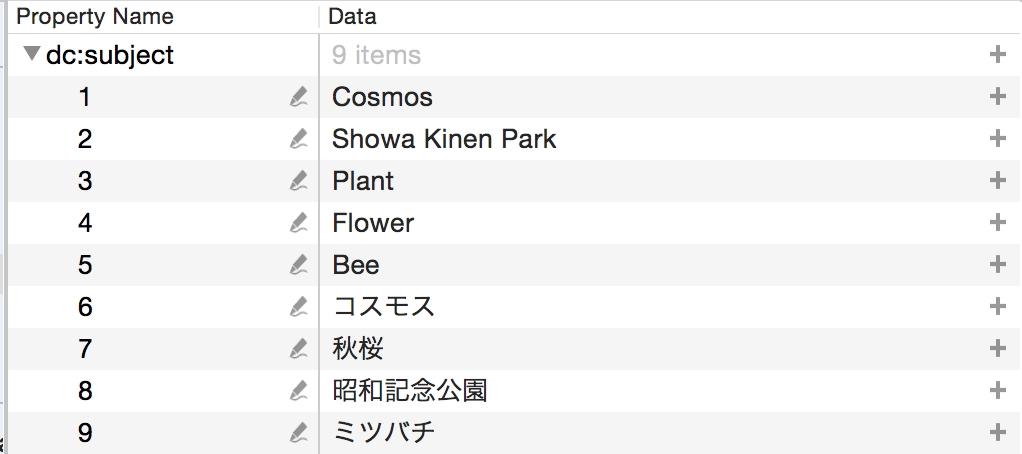Click the Property Name column header

pyautogui.click(x=95, y=17)
